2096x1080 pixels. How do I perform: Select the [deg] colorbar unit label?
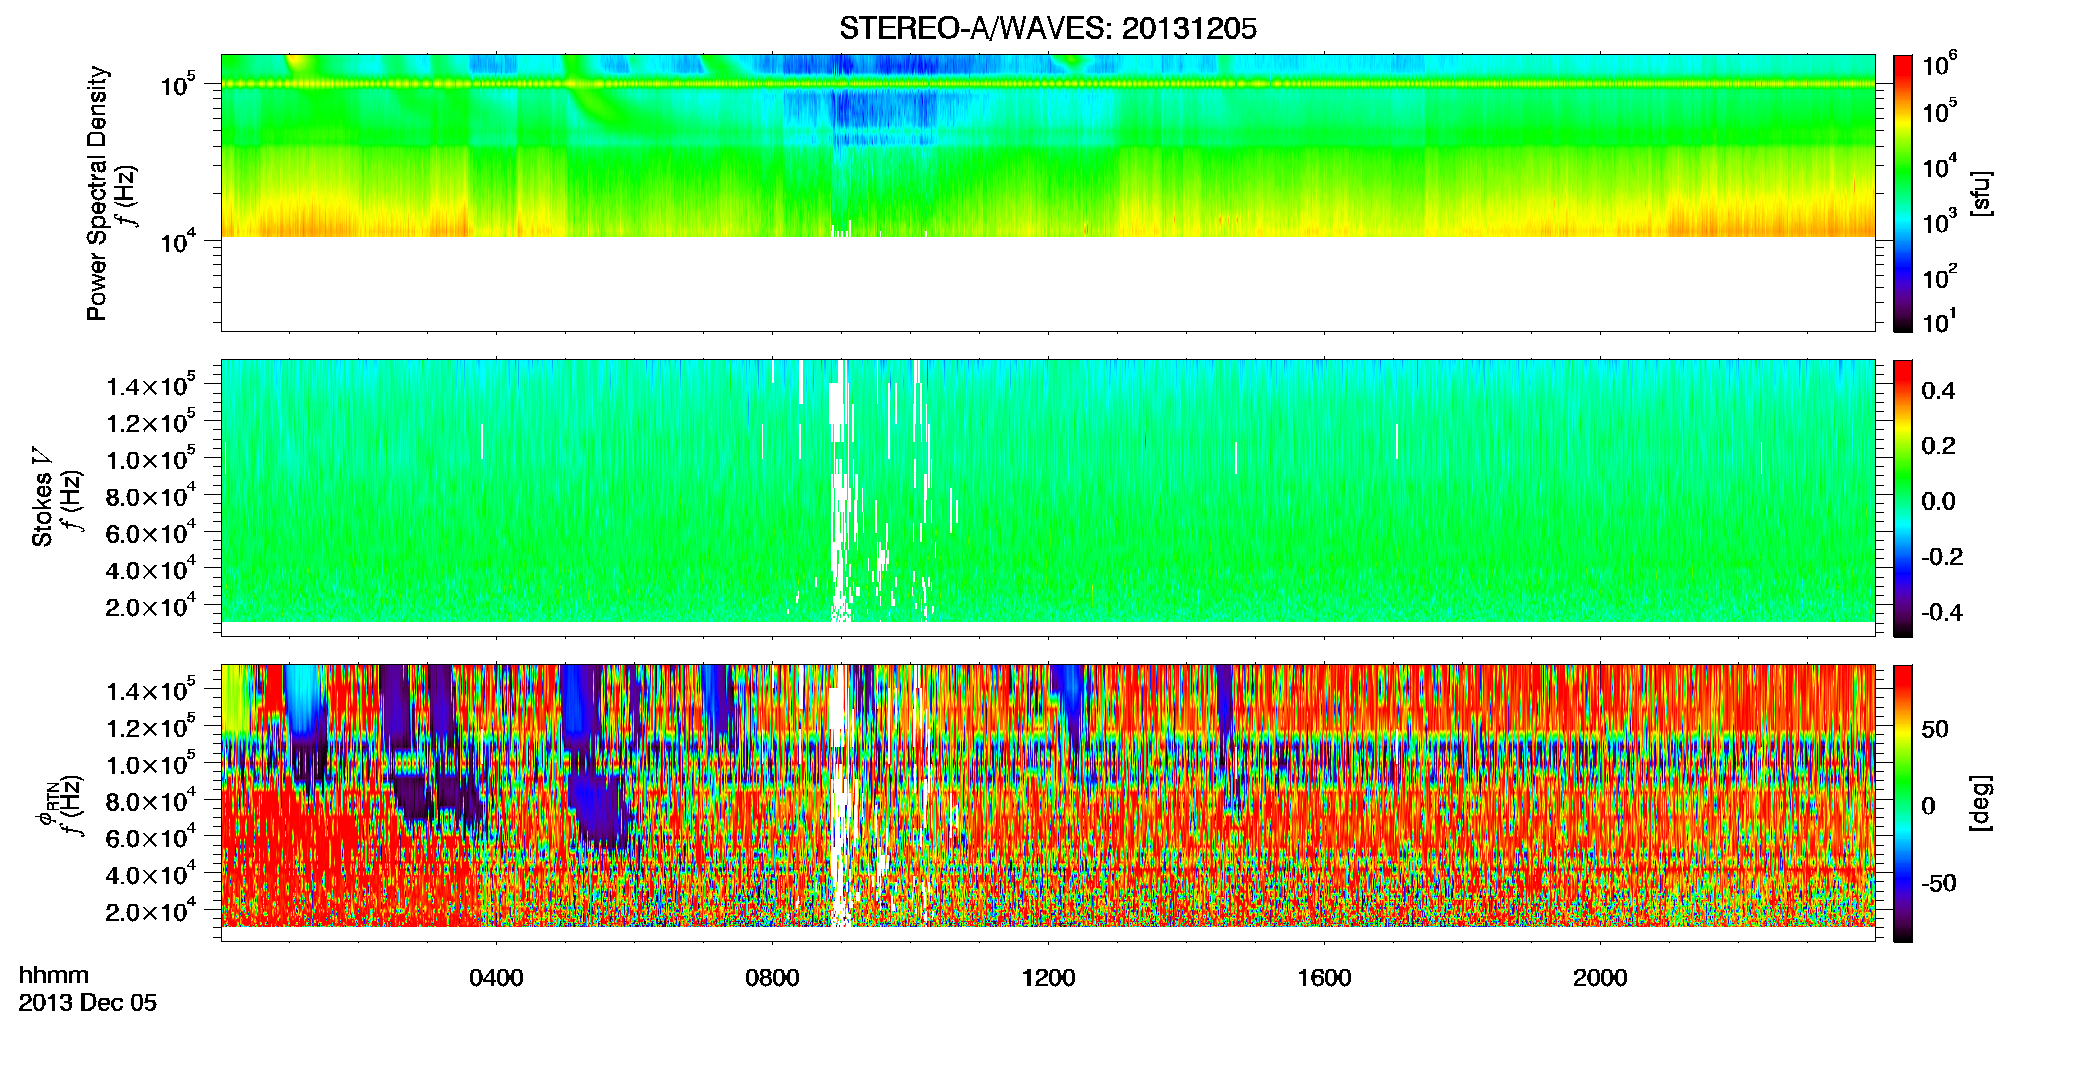pos(1981,803)
